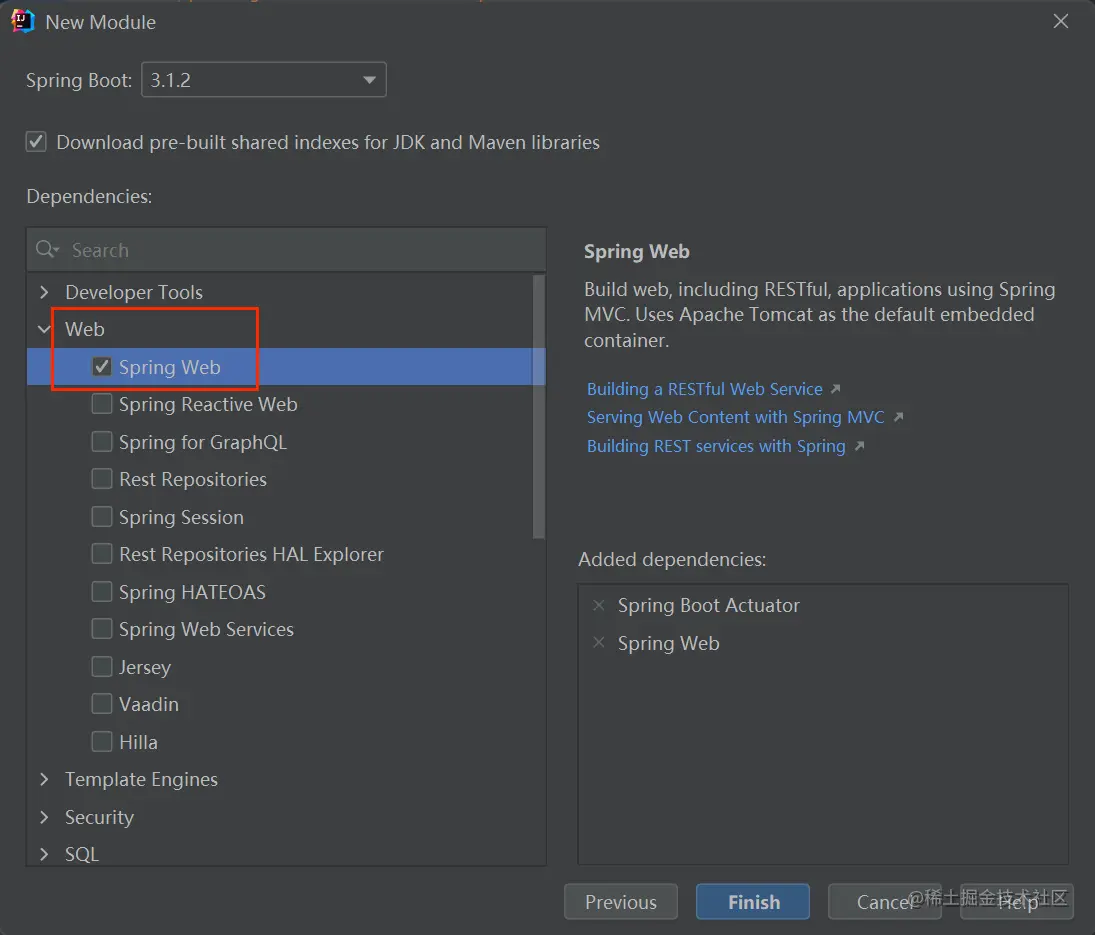The image size is (1095, 935).
Task: Collapse the Web category
Action: pyautogui.click(x=44, y=329)
